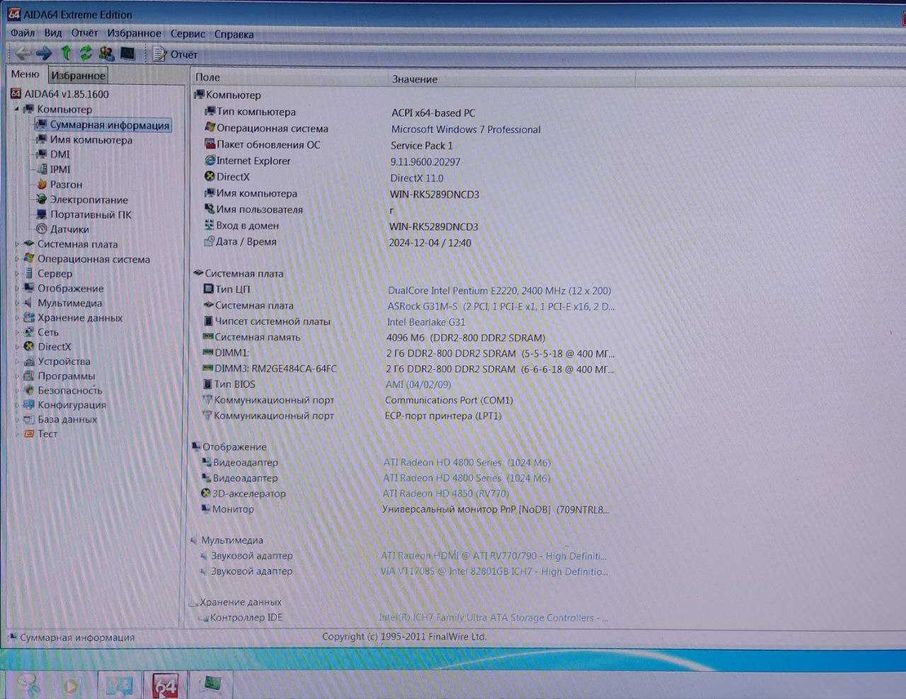Expand the Хранение данных tree node
Screen dimensions: 906x699
tap(17, 317)
